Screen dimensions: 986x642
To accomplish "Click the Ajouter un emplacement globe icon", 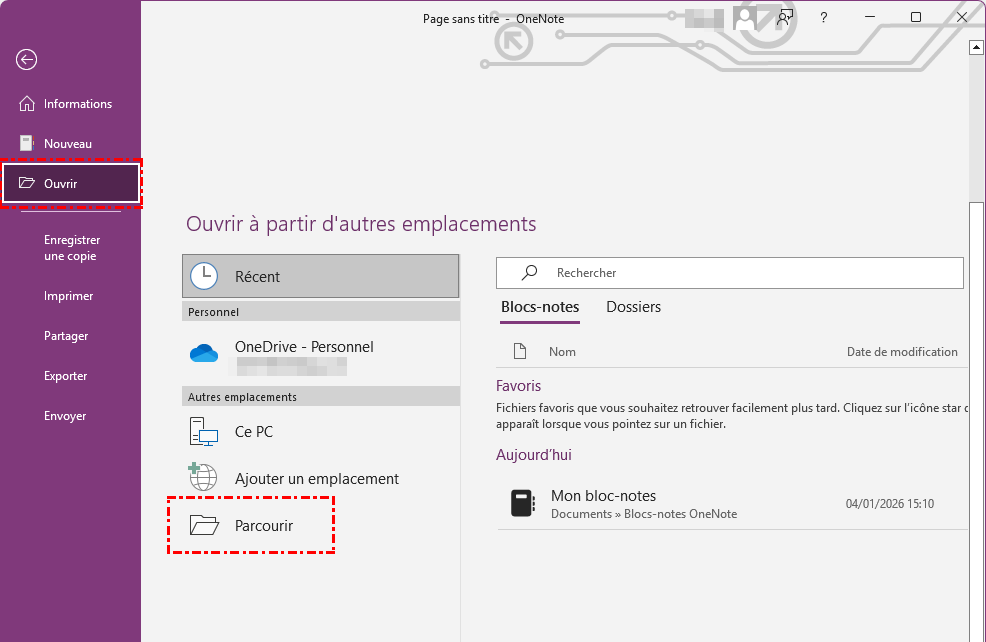I will (x=204, y=478).
